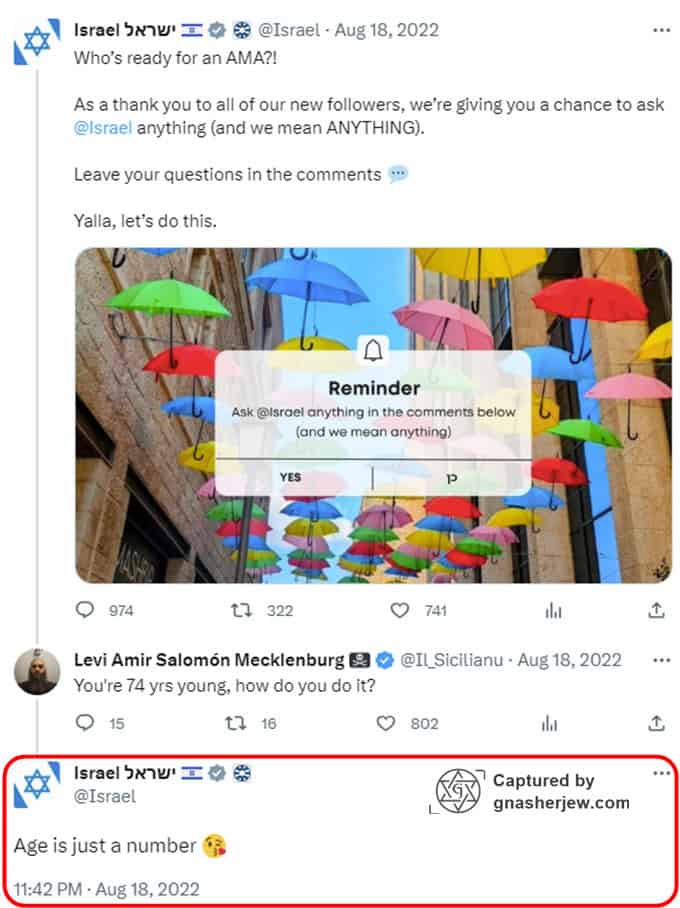Open more options on Levi's reply
Image resolution: width=680 pixels, height=908 pixels.
[661, 660]
